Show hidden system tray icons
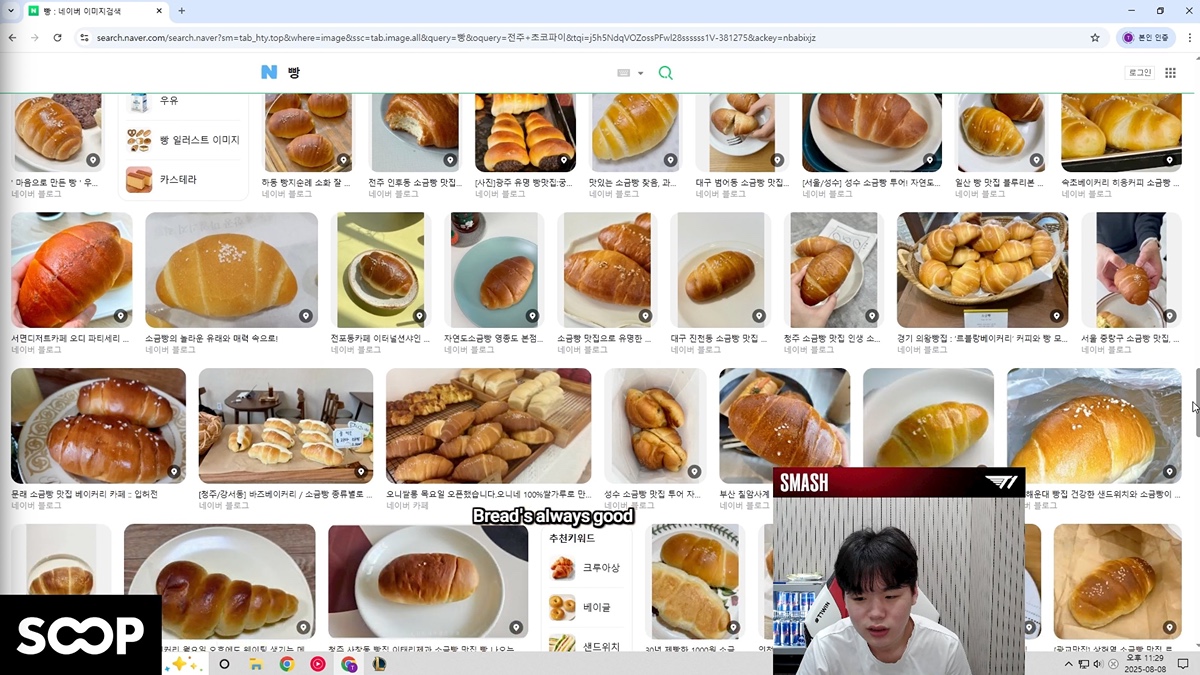 [x=1068, y=664]
